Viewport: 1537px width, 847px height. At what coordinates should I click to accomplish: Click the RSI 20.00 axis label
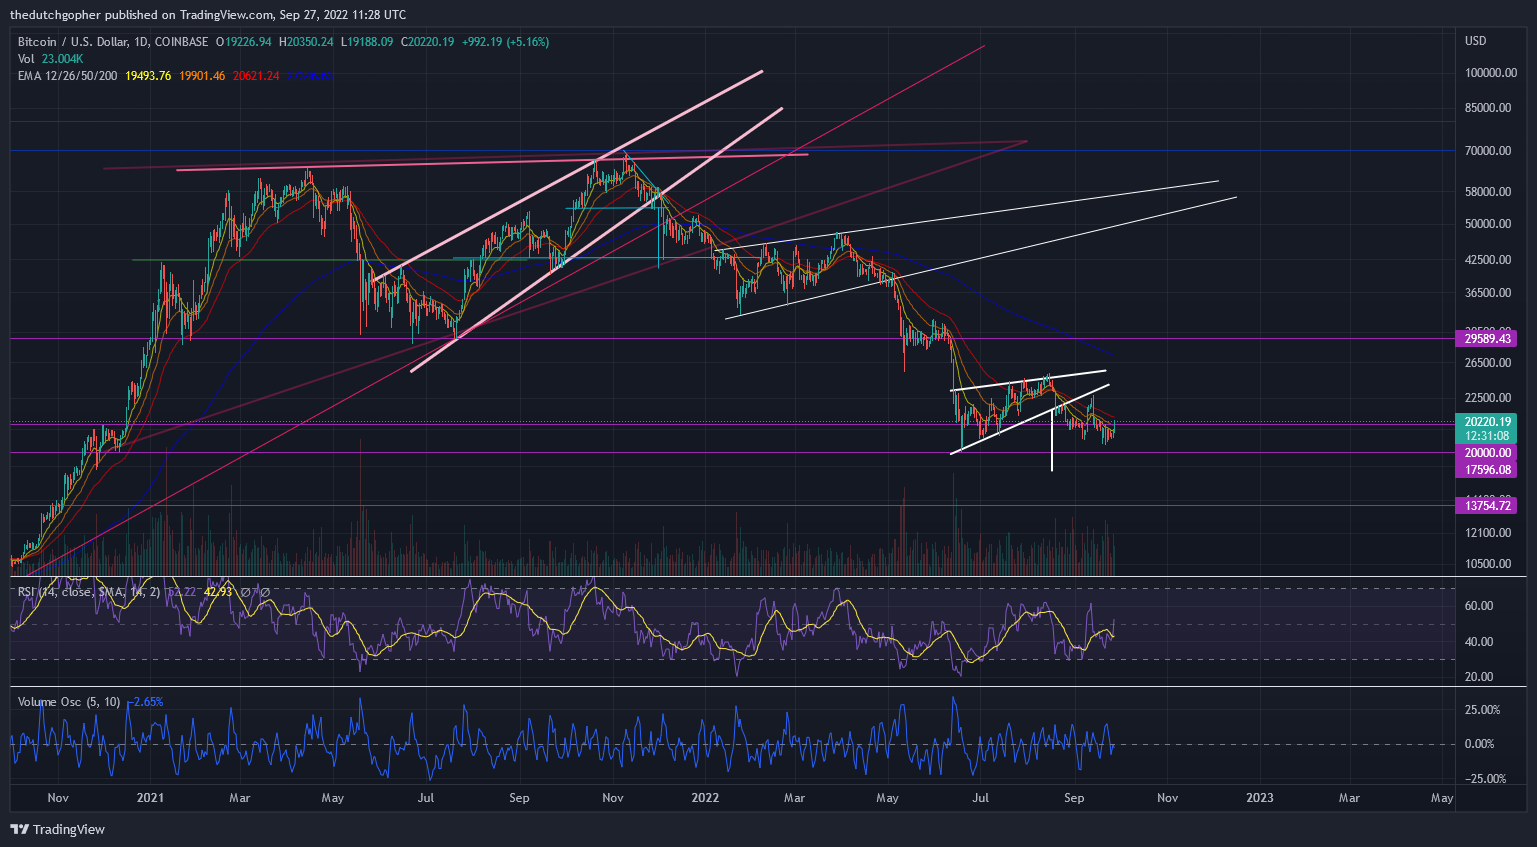1479,677
